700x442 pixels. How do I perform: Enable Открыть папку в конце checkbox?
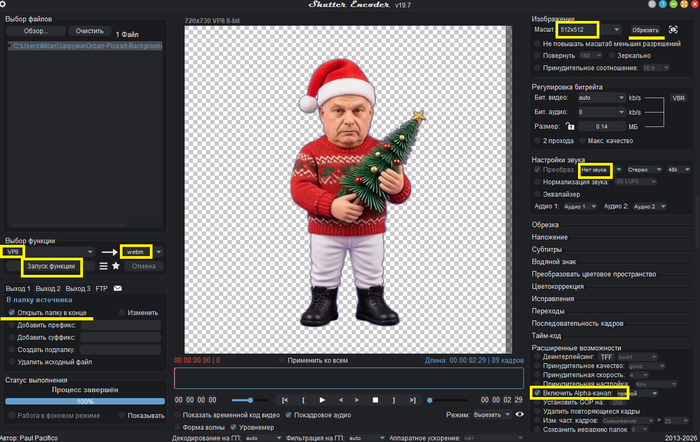point(12,313)
